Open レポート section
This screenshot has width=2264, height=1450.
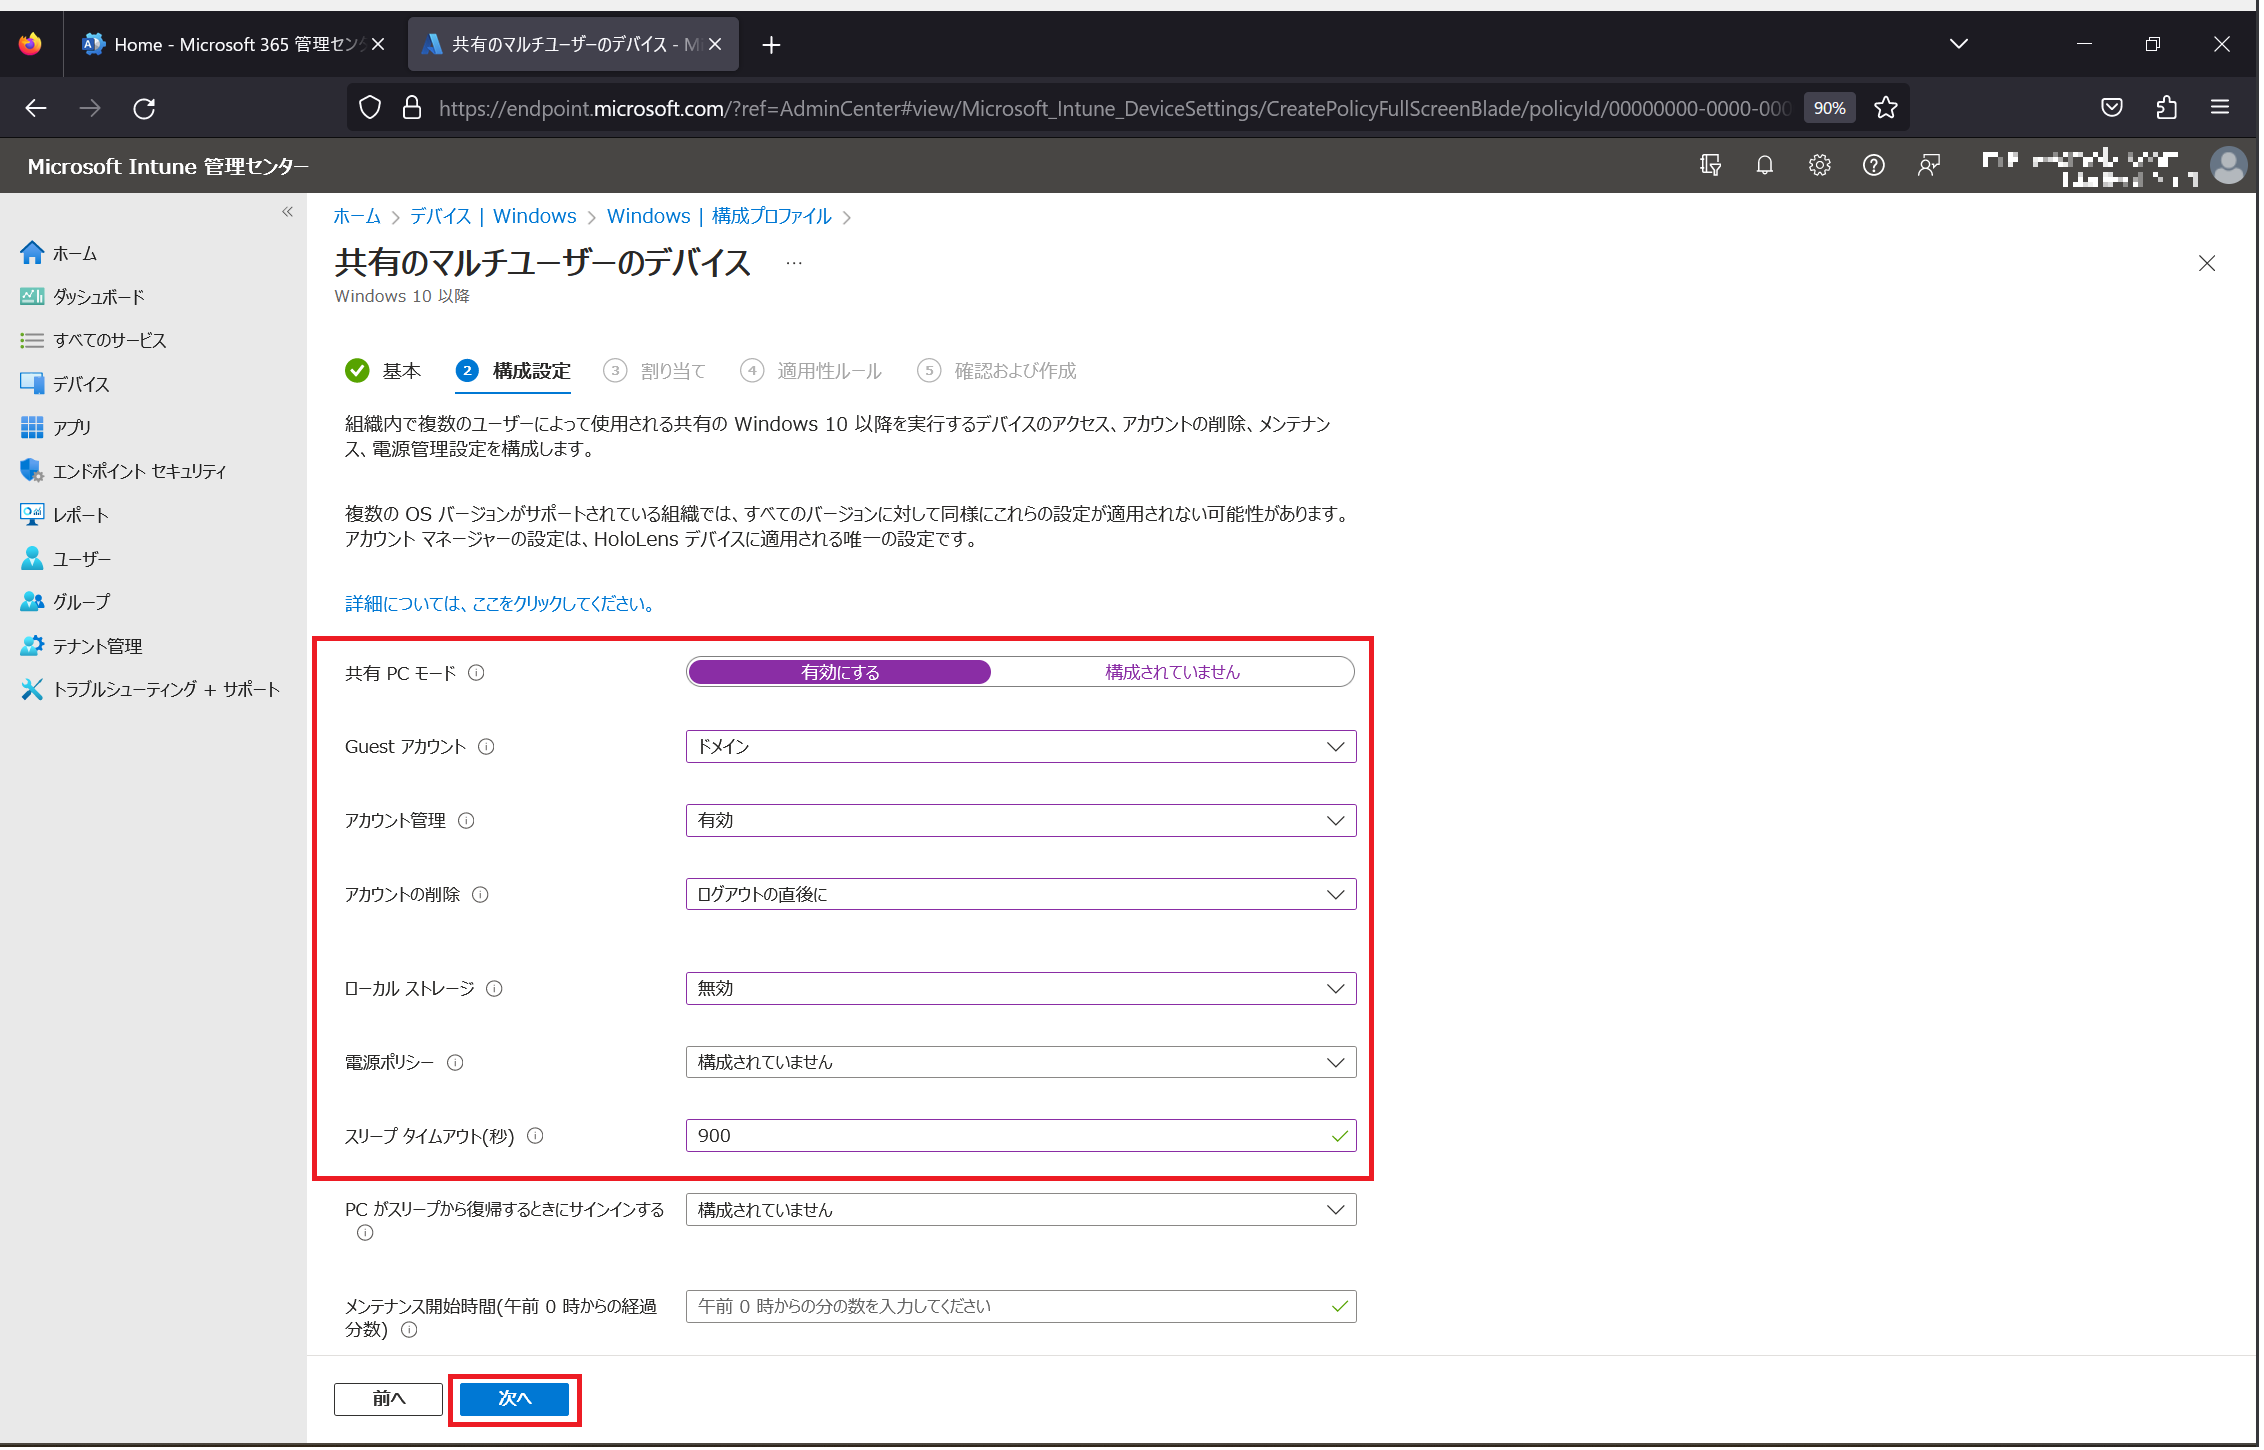(x=66, y=515)
